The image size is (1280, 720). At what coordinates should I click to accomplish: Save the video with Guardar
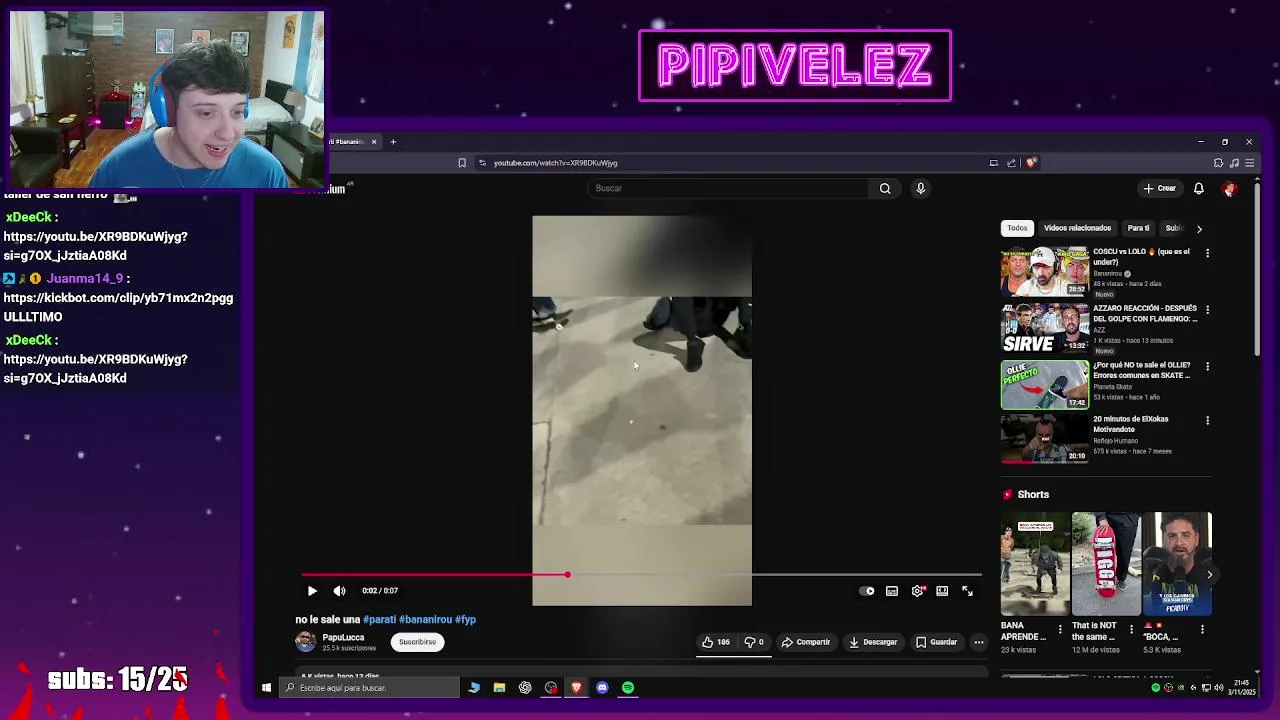(937, 642)
